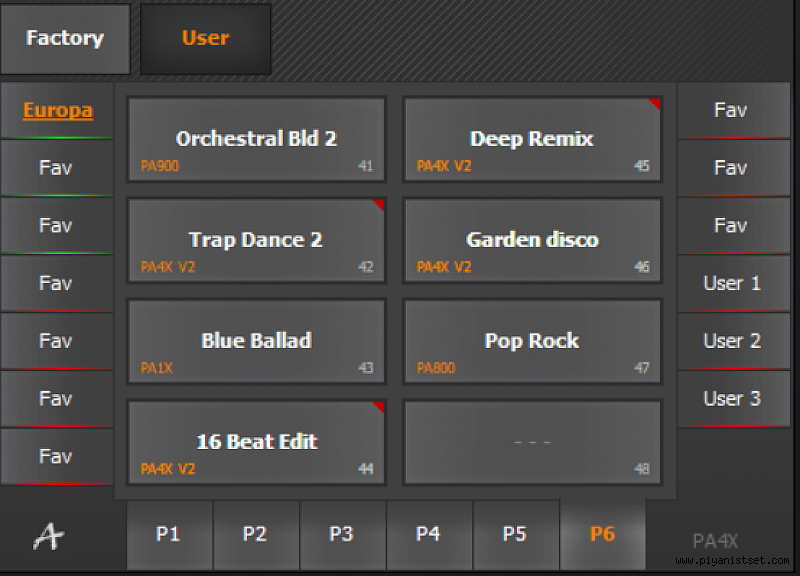The width and height of the screenshot is (800, 576).
Task: Select the Fav bank just above the A icon
Action: 57,456
